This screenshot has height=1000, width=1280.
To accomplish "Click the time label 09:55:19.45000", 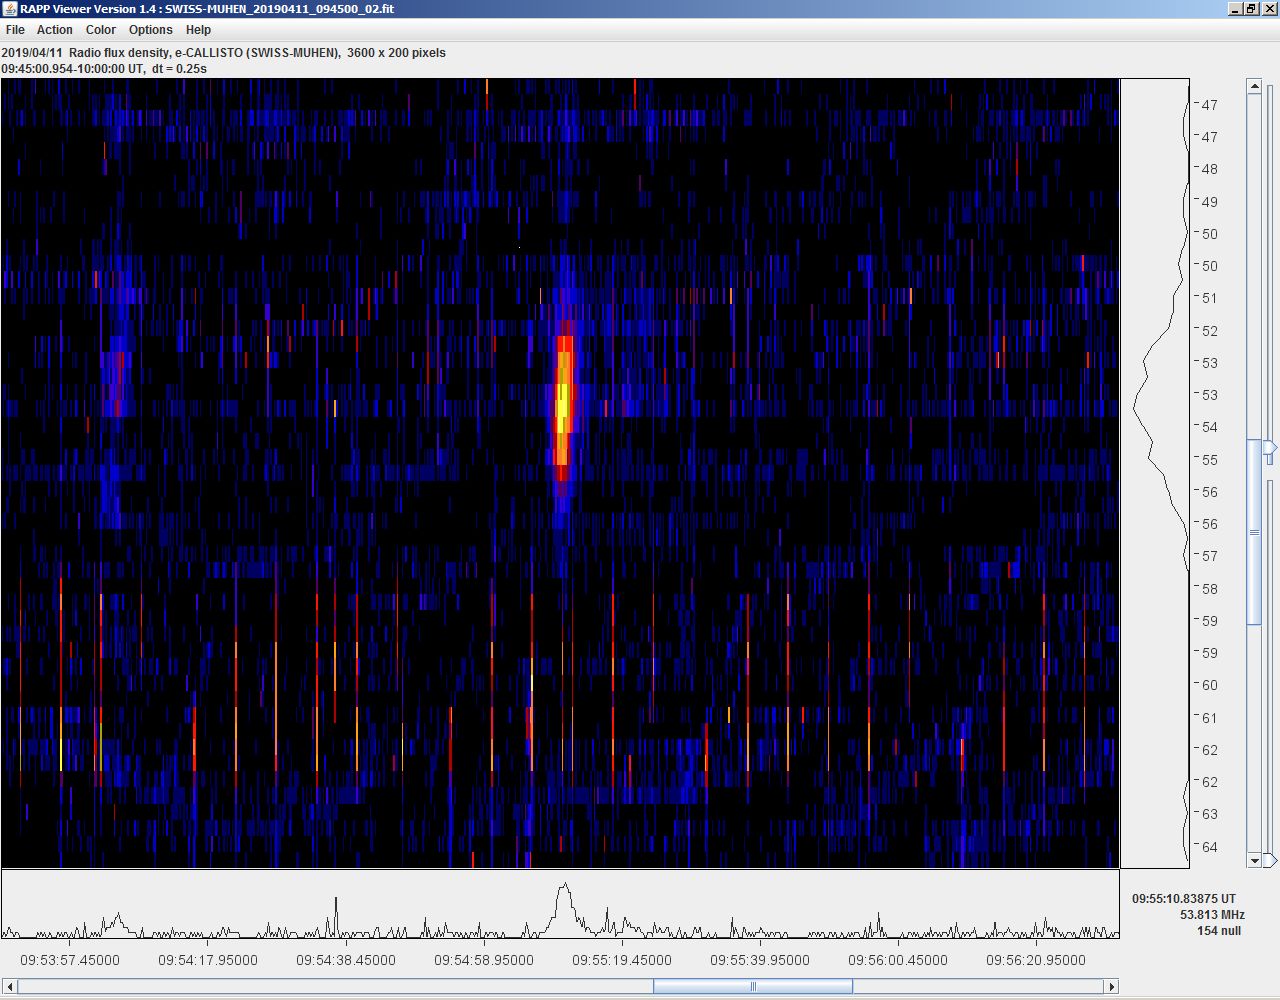I will click(622, 960).
